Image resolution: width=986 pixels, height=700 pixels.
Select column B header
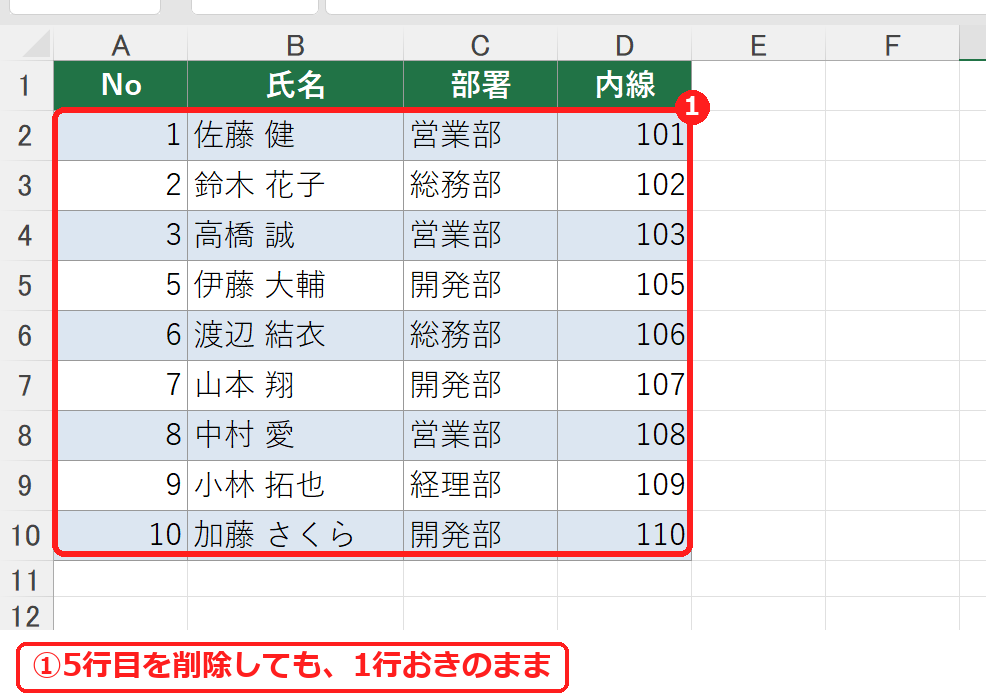(296, 45)
